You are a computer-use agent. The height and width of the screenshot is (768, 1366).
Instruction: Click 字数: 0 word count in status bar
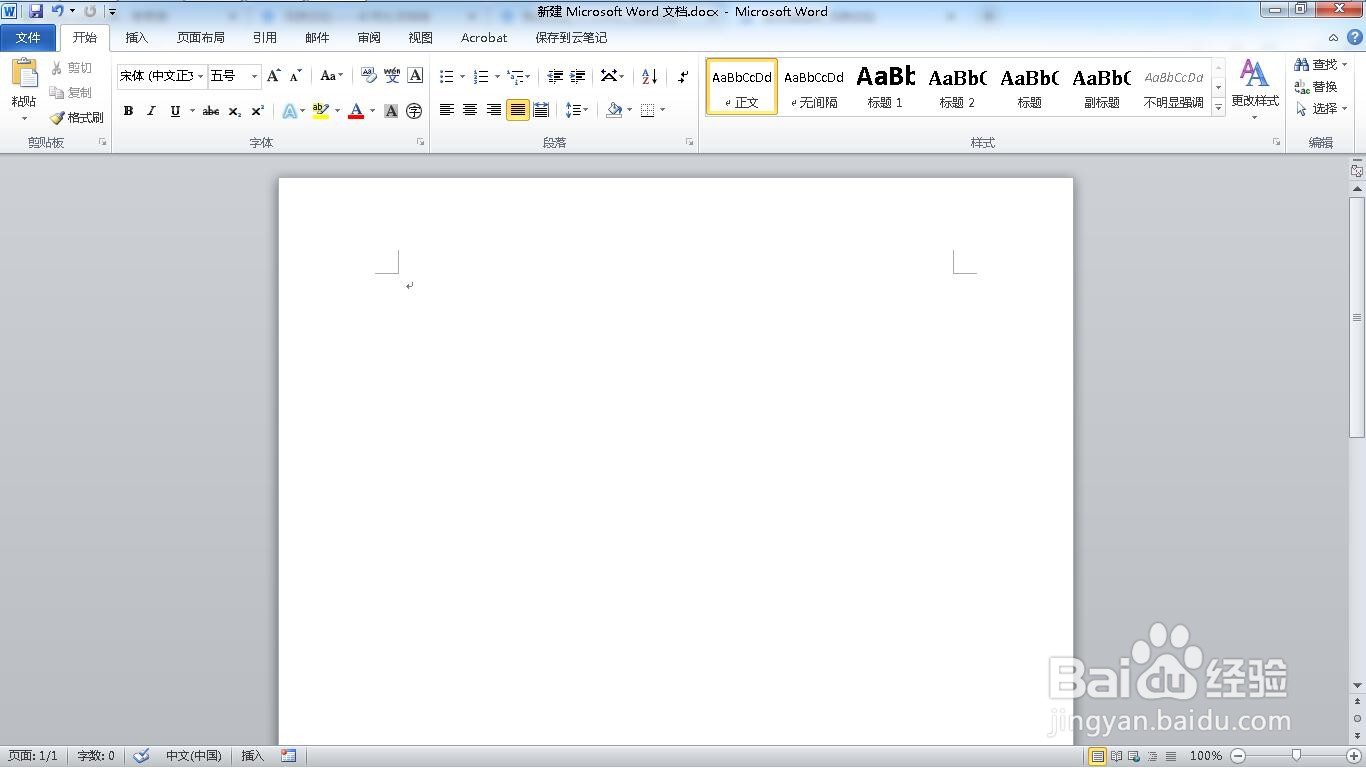click(96, 756)
